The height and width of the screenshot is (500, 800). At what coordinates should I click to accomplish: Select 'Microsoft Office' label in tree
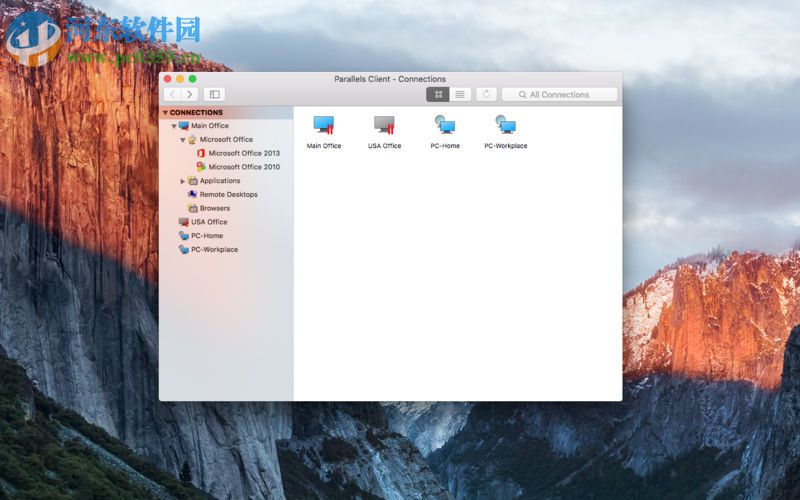(x=226, y=139)
